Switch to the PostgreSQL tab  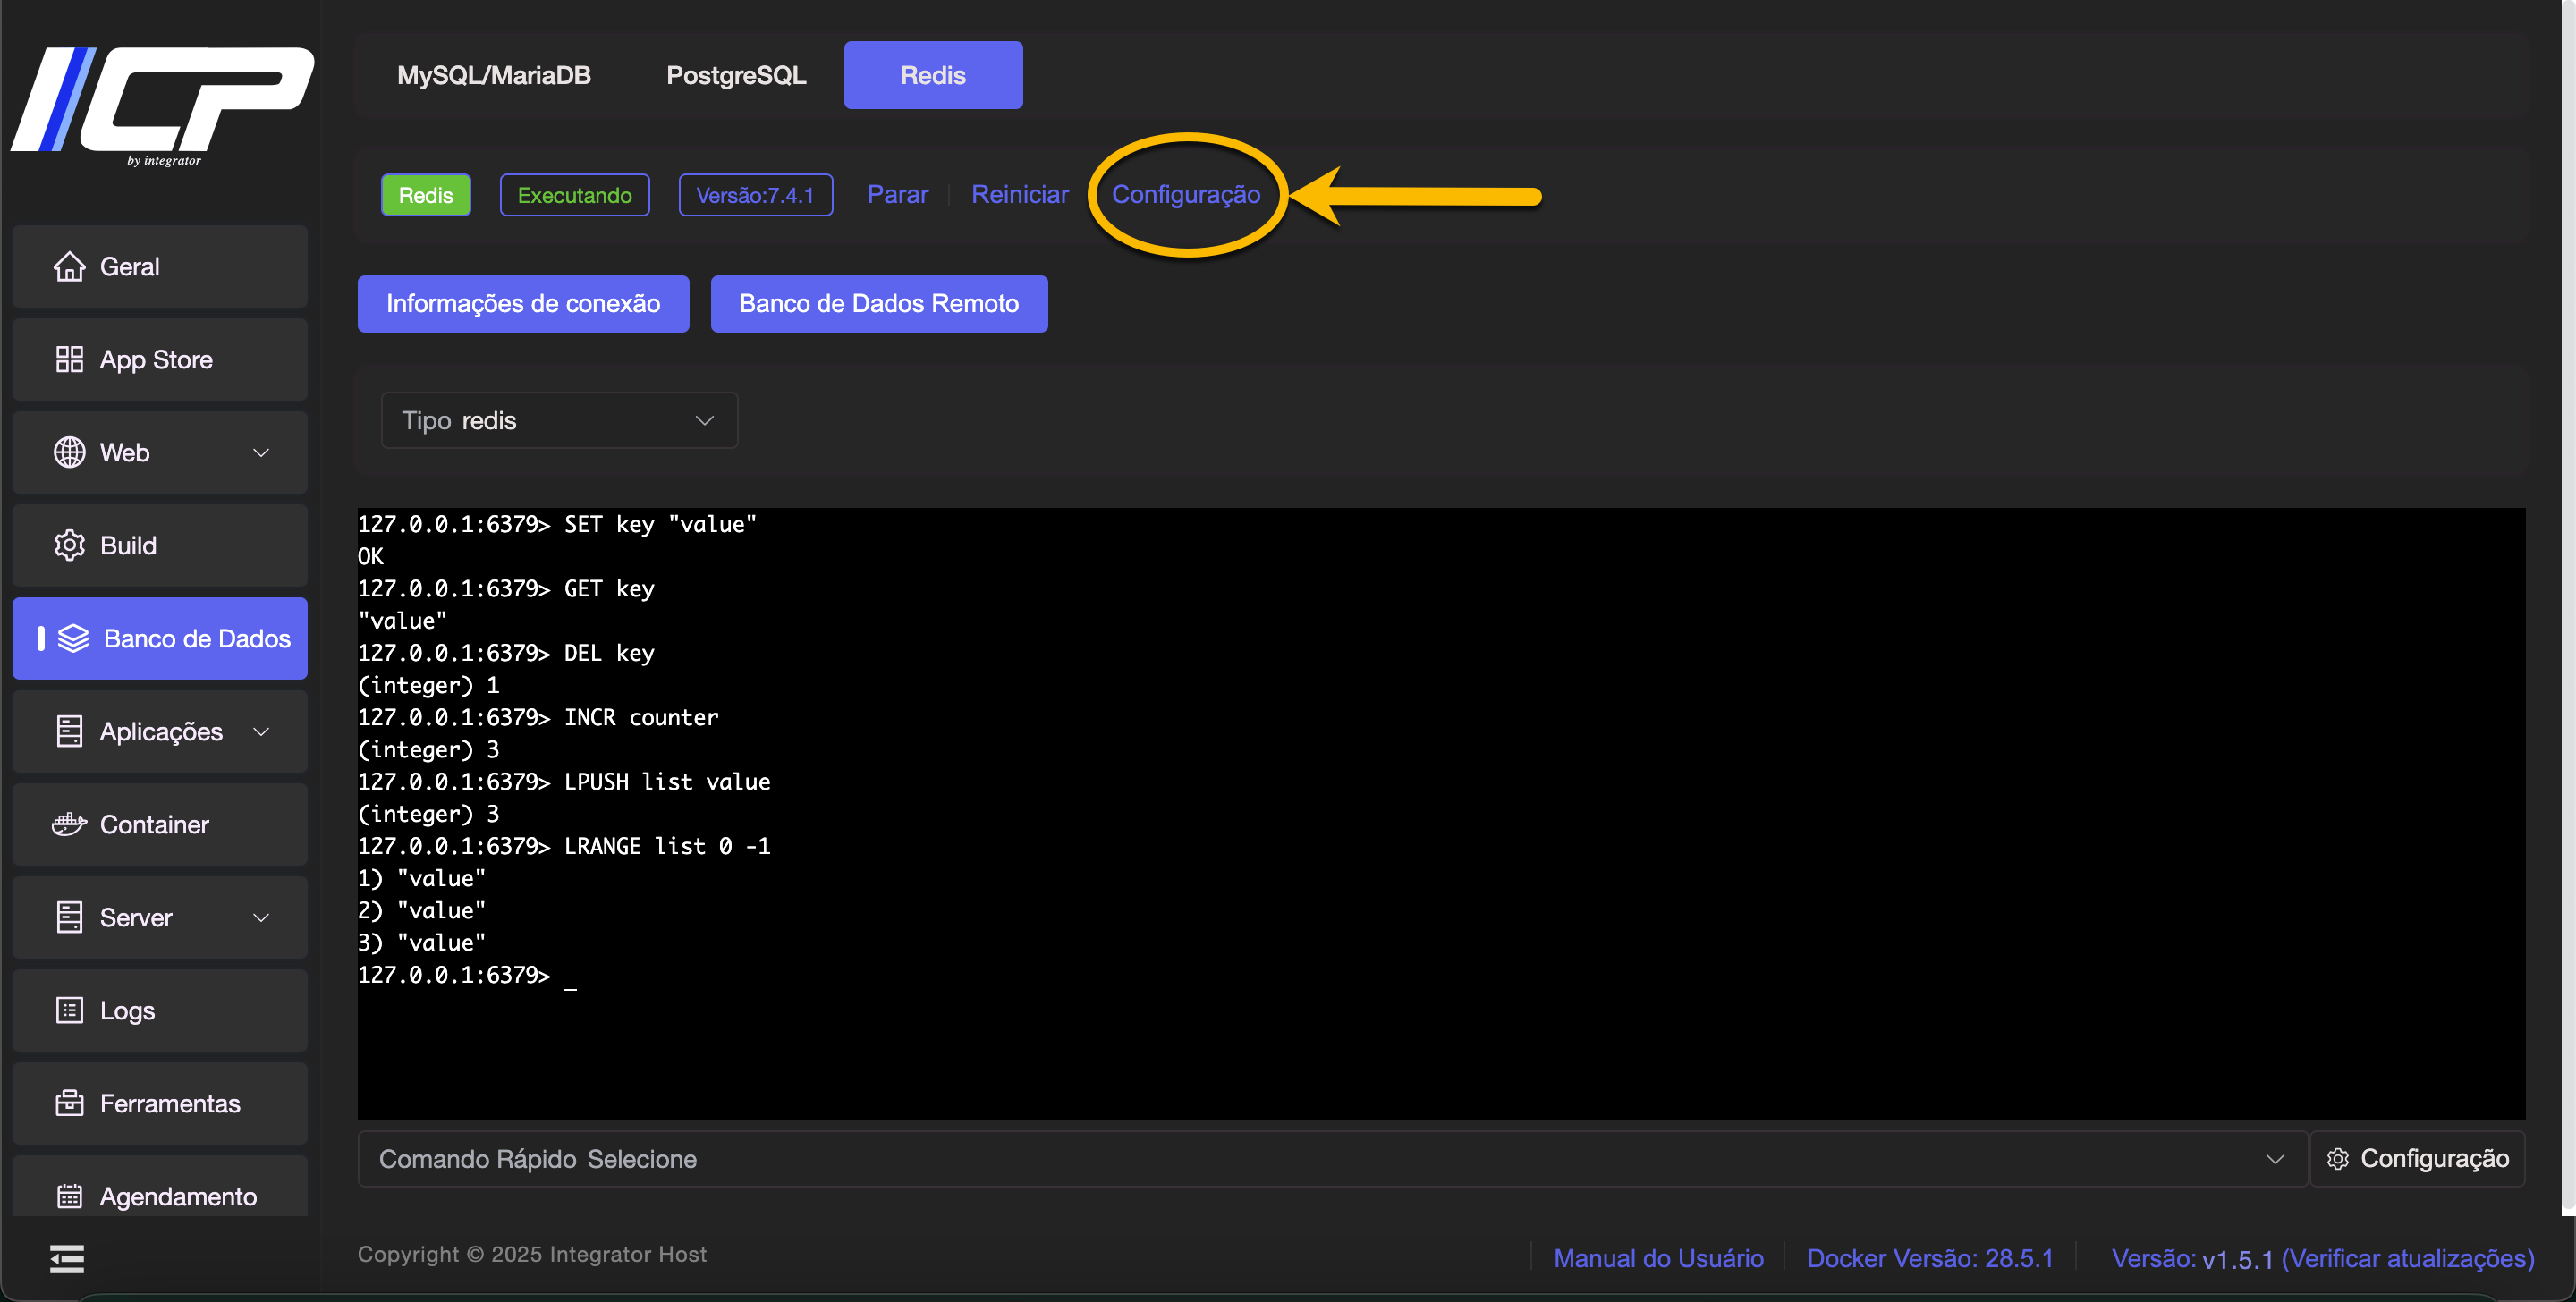tap(736, 76)
